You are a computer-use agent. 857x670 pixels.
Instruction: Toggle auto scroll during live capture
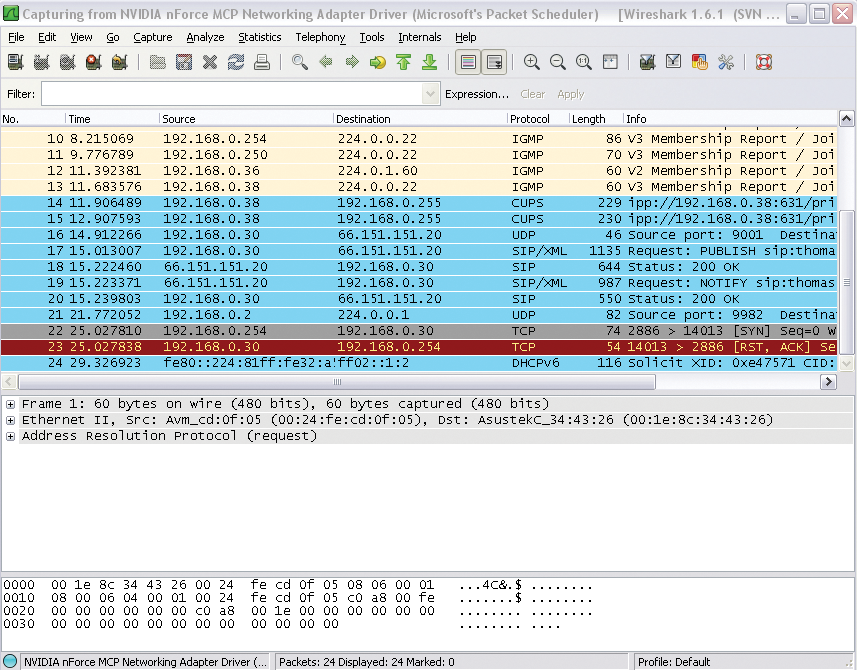tap(494, 62)
